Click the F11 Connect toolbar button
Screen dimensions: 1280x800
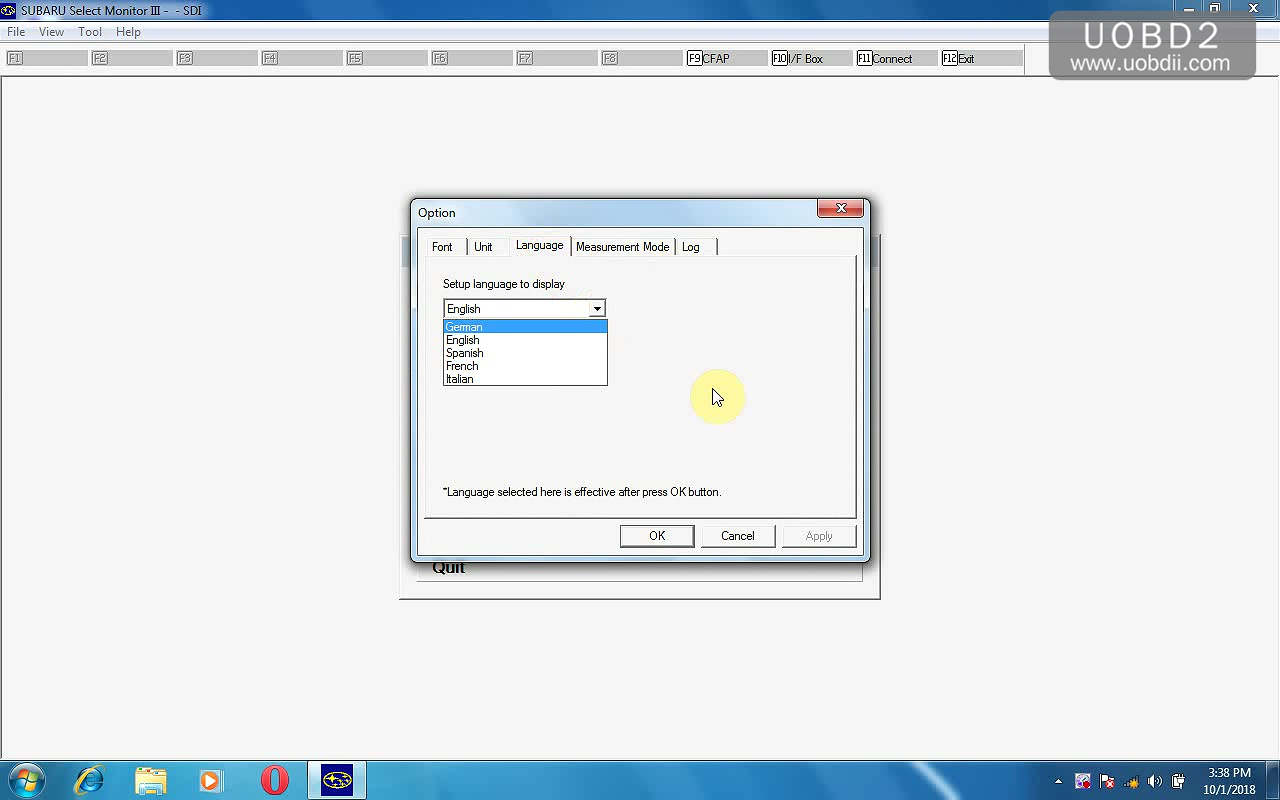[x=896, y=59]
